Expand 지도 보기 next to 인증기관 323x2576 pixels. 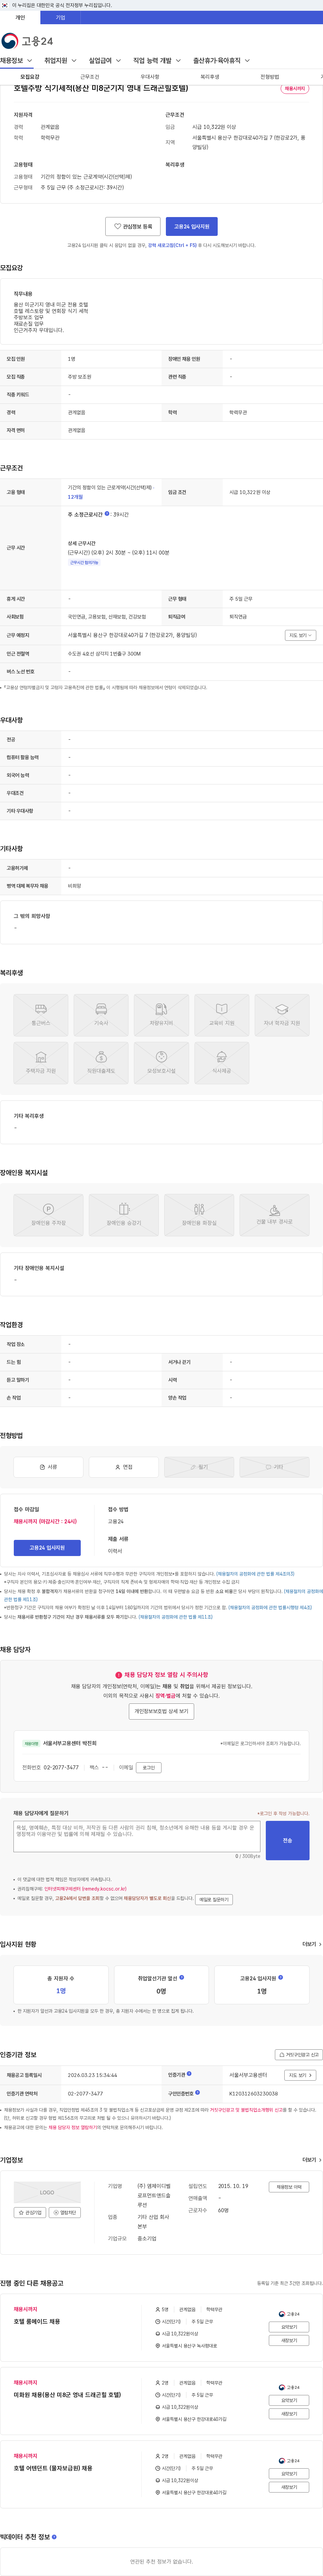[300, 2075]
